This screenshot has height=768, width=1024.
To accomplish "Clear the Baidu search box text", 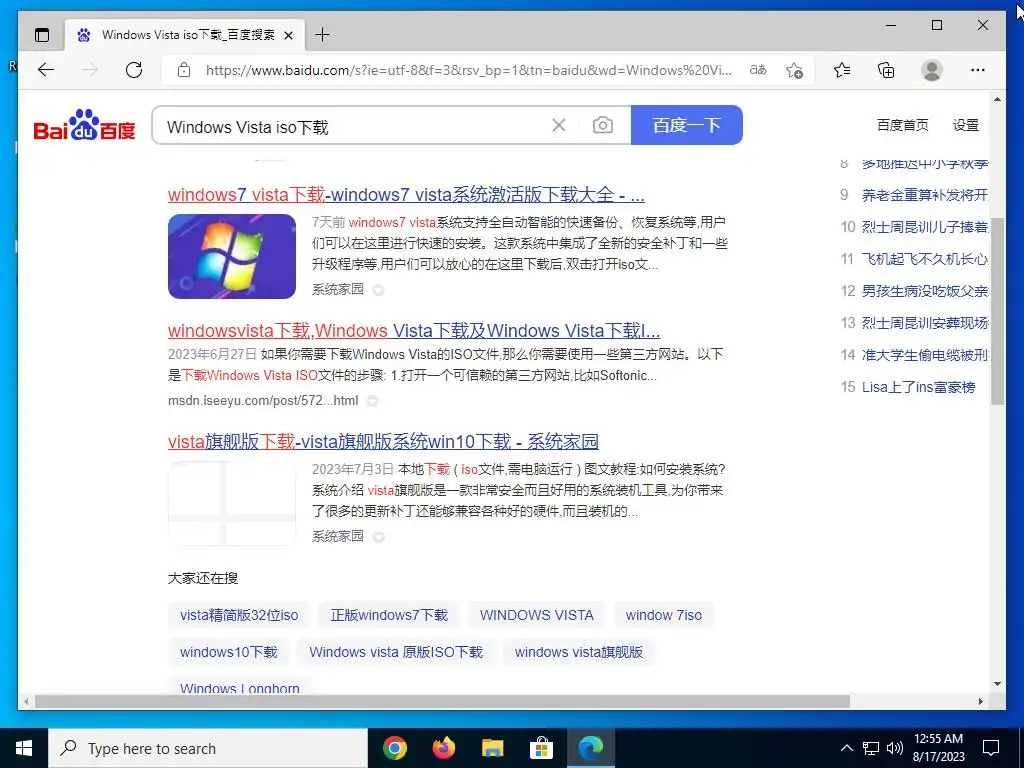I will [x=559, y=125].
